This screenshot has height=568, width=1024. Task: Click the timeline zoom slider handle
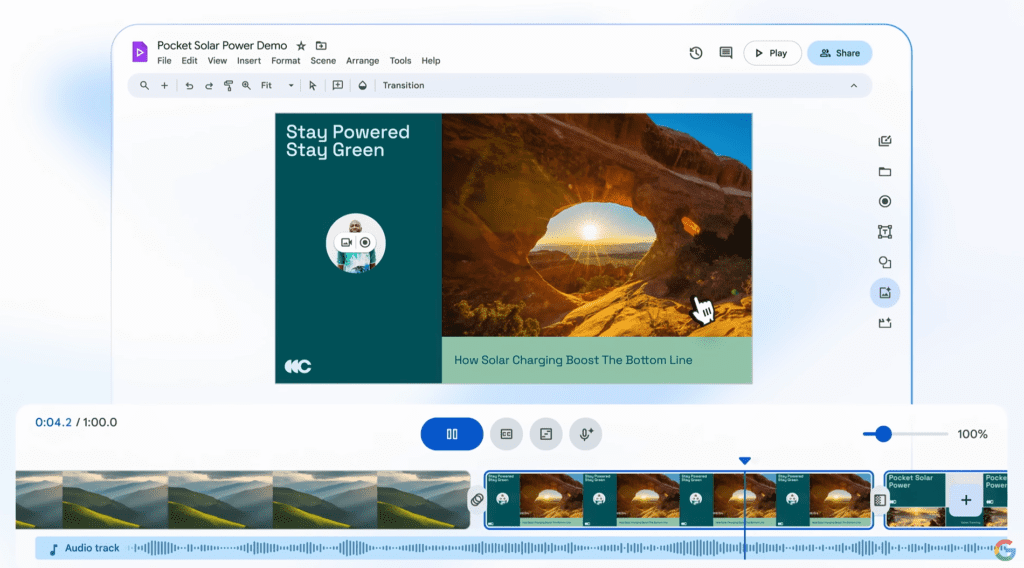883,434
